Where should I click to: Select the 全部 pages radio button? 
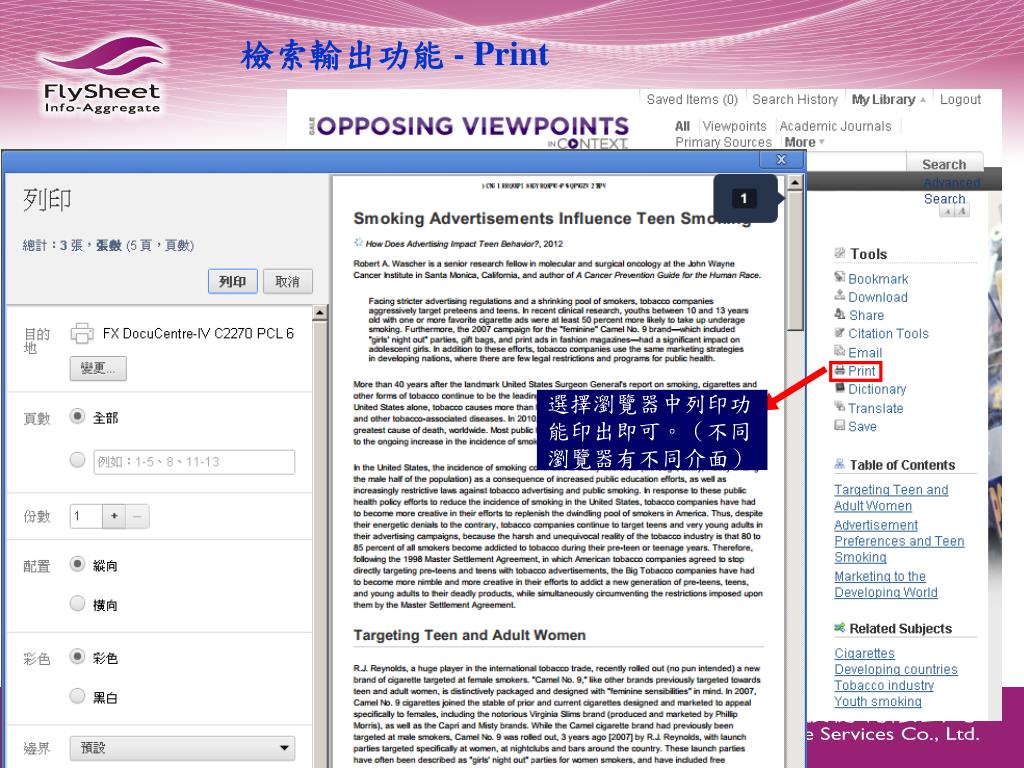click(77, 416)
